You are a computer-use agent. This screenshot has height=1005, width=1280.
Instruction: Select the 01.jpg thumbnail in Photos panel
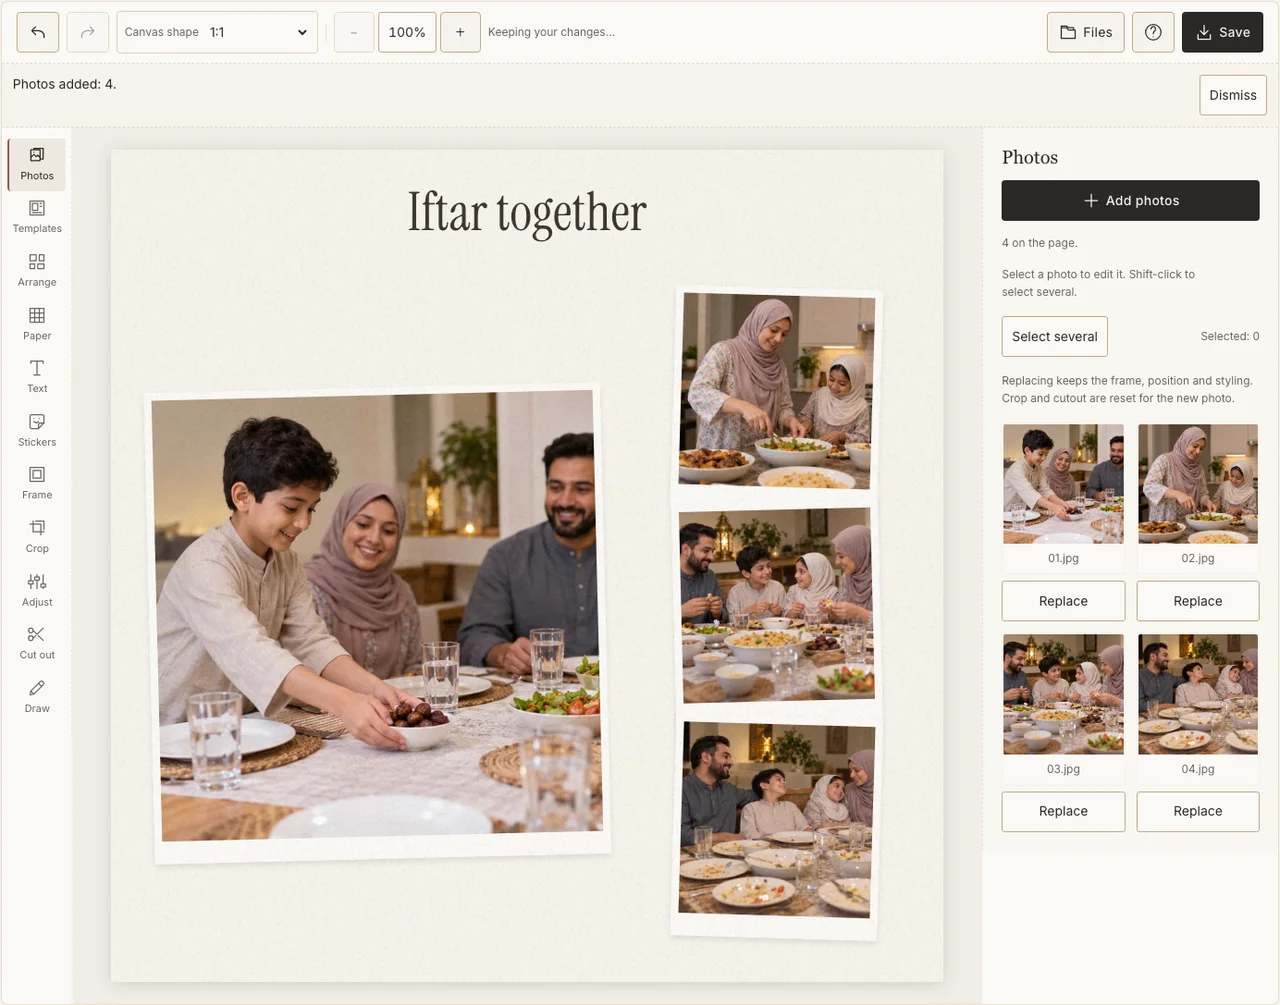point(1063,484)
